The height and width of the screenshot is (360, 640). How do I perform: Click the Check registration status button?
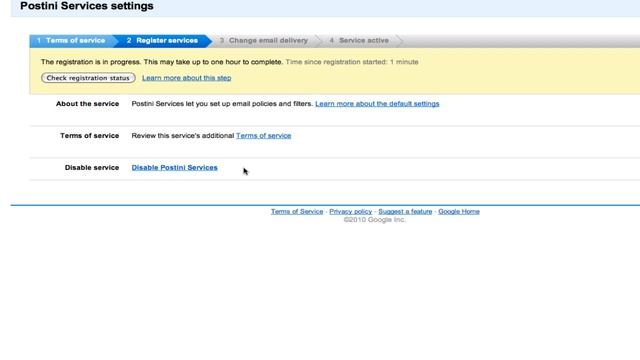(x=88, y=78)
